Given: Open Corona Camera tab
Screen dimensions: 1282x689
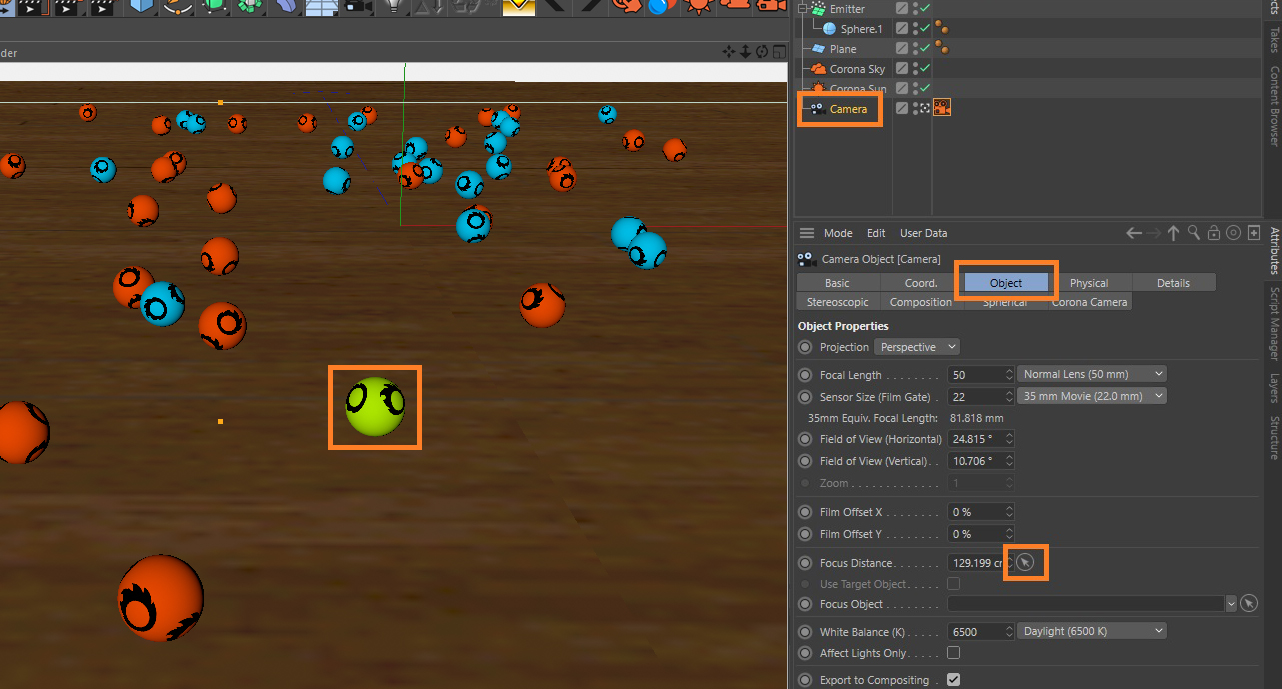Looking at the screenshot, I should [x=1090, y=302].
